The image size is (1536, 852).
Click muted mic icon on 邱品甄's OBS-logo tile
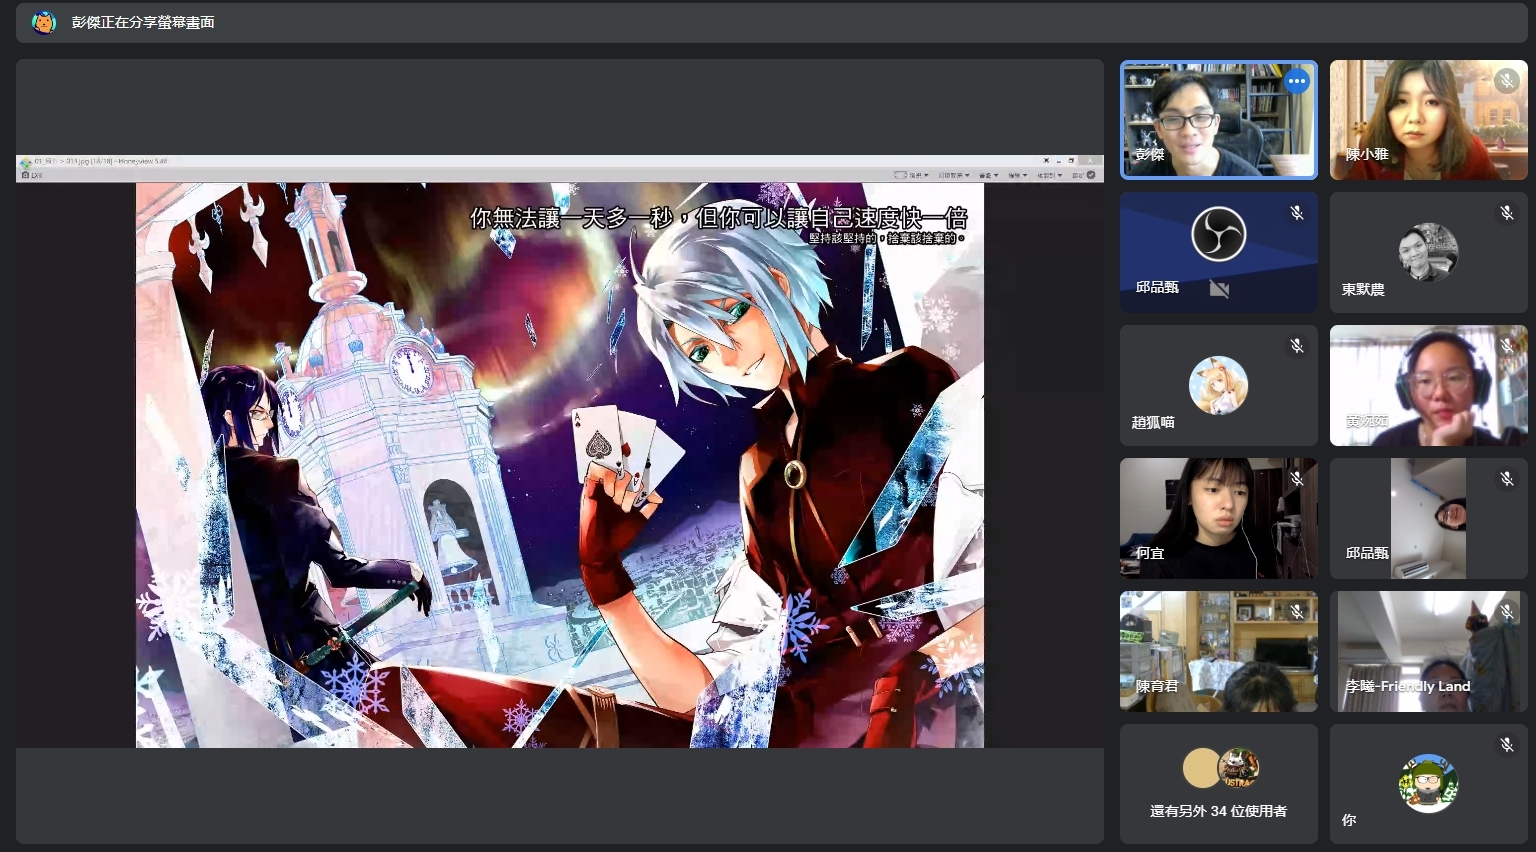coord(1297,213)
